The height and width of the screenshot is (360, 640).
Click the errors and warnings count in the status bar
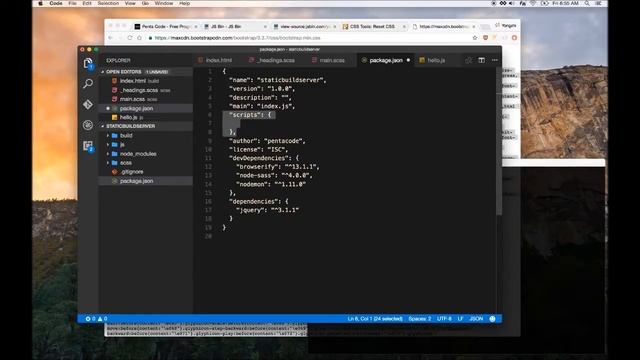pos(96,319)
